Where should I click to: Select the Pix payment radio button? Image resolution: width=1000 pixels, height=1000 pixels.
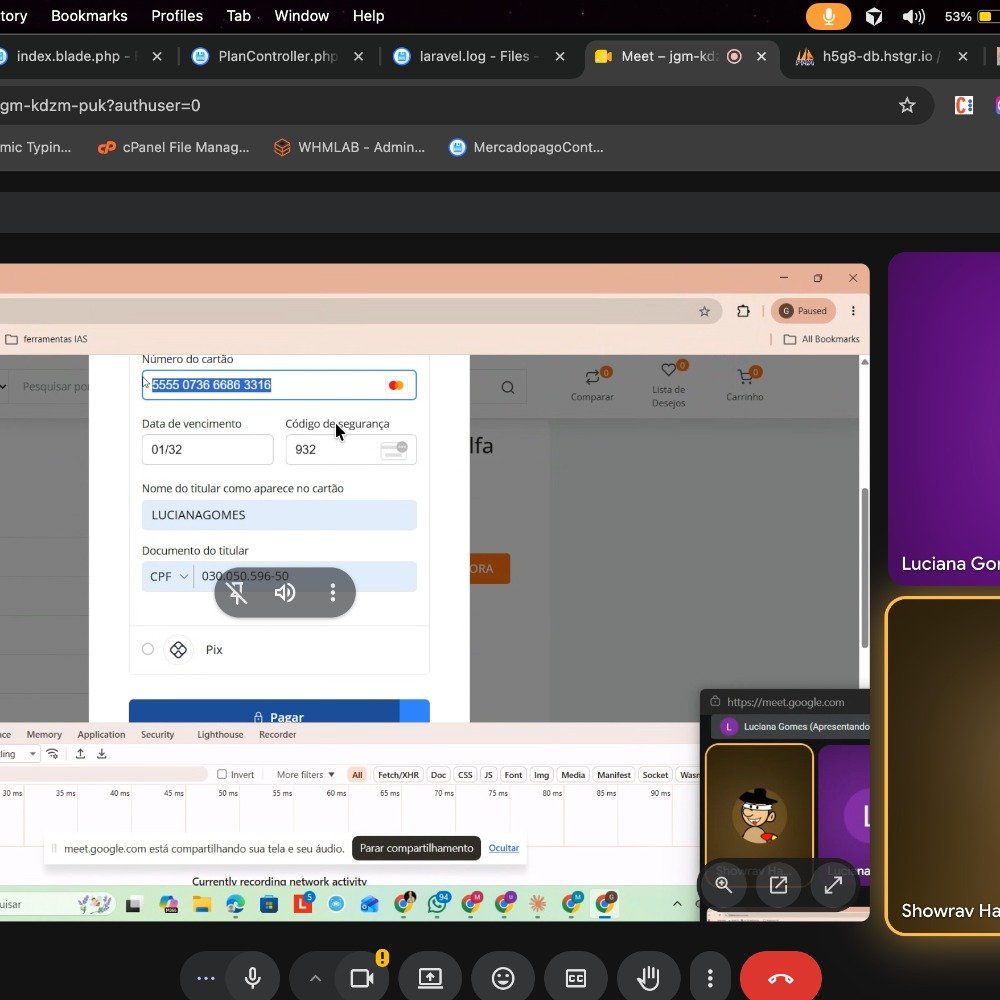point(148,649)
